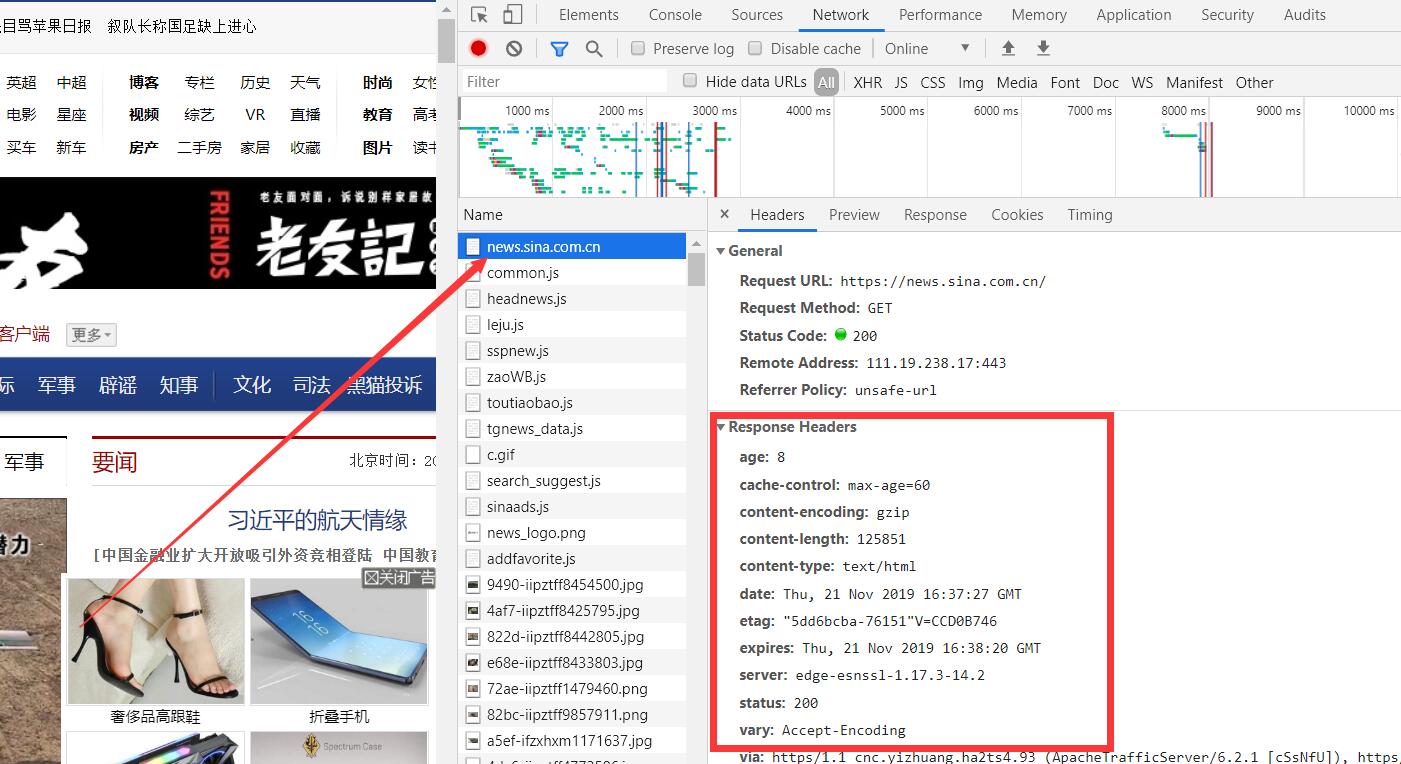
Task: Open 视频 link in the site menu
Action: (144, 115)
